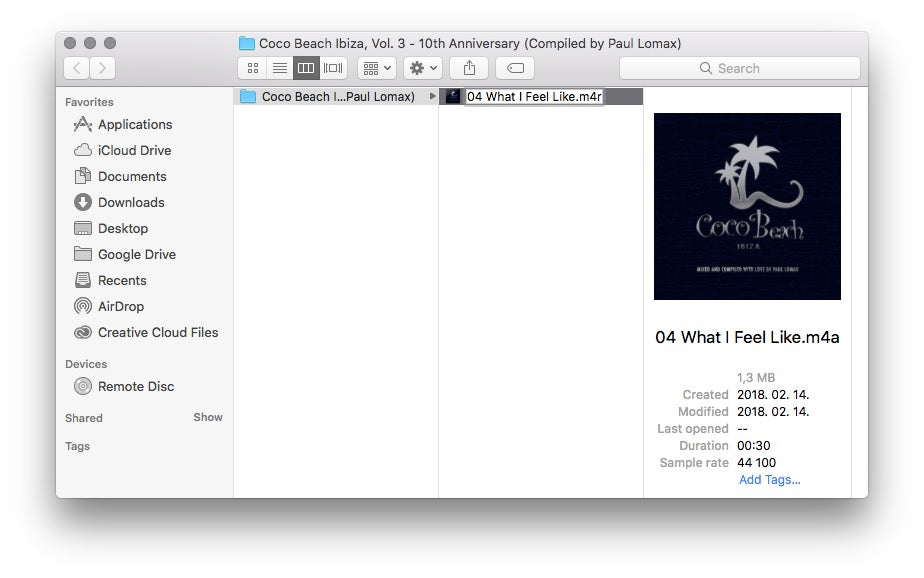Click the Coco Beach album art preview
The width and height of the screenshot is (924, 578).
coord(747,206)
